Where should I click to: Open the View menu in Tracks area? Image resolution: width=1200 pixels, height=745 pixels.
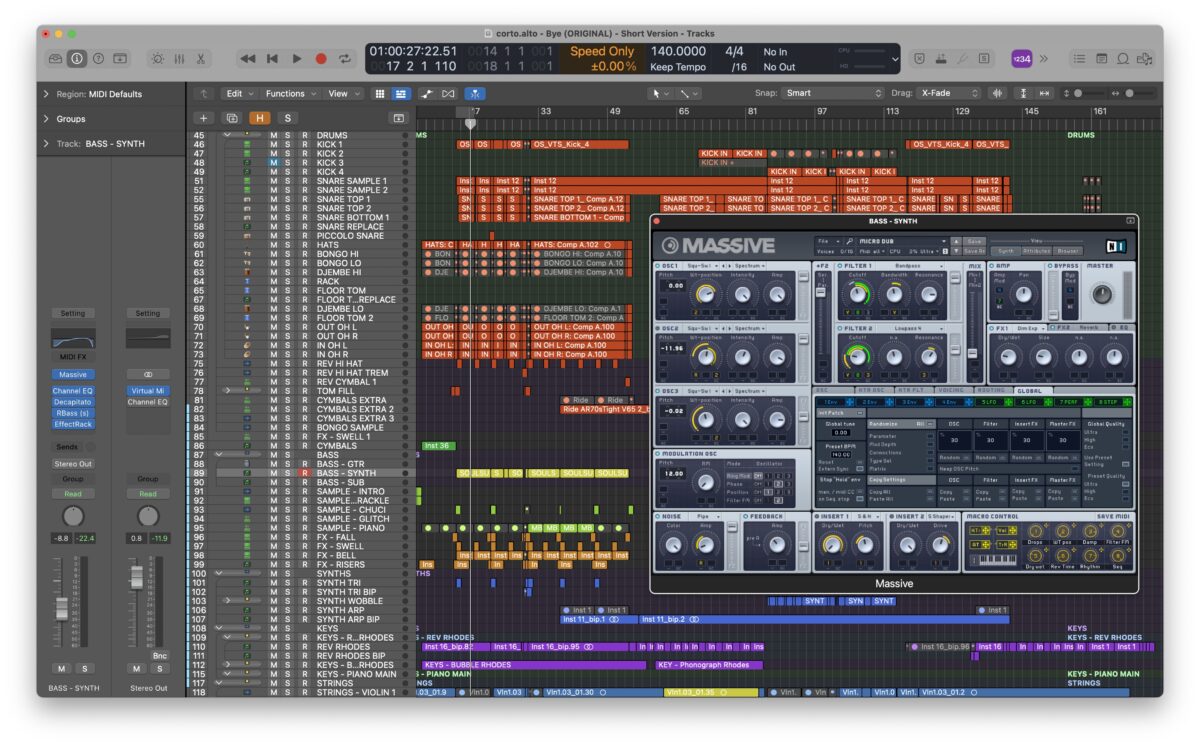[343, 93]
